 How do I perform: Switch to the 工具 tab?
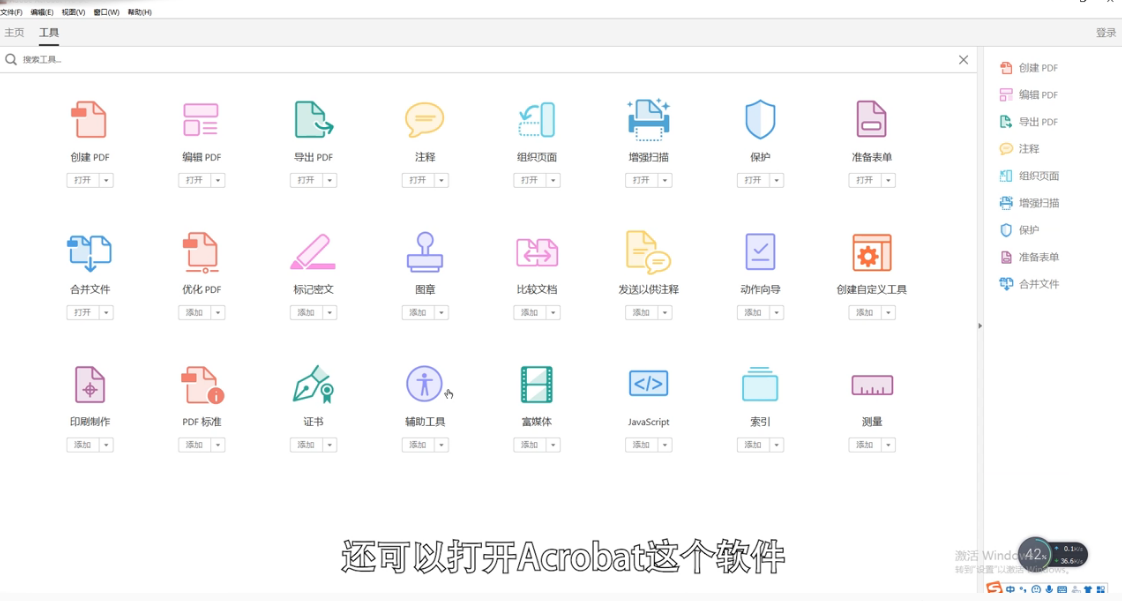[49, 32]
